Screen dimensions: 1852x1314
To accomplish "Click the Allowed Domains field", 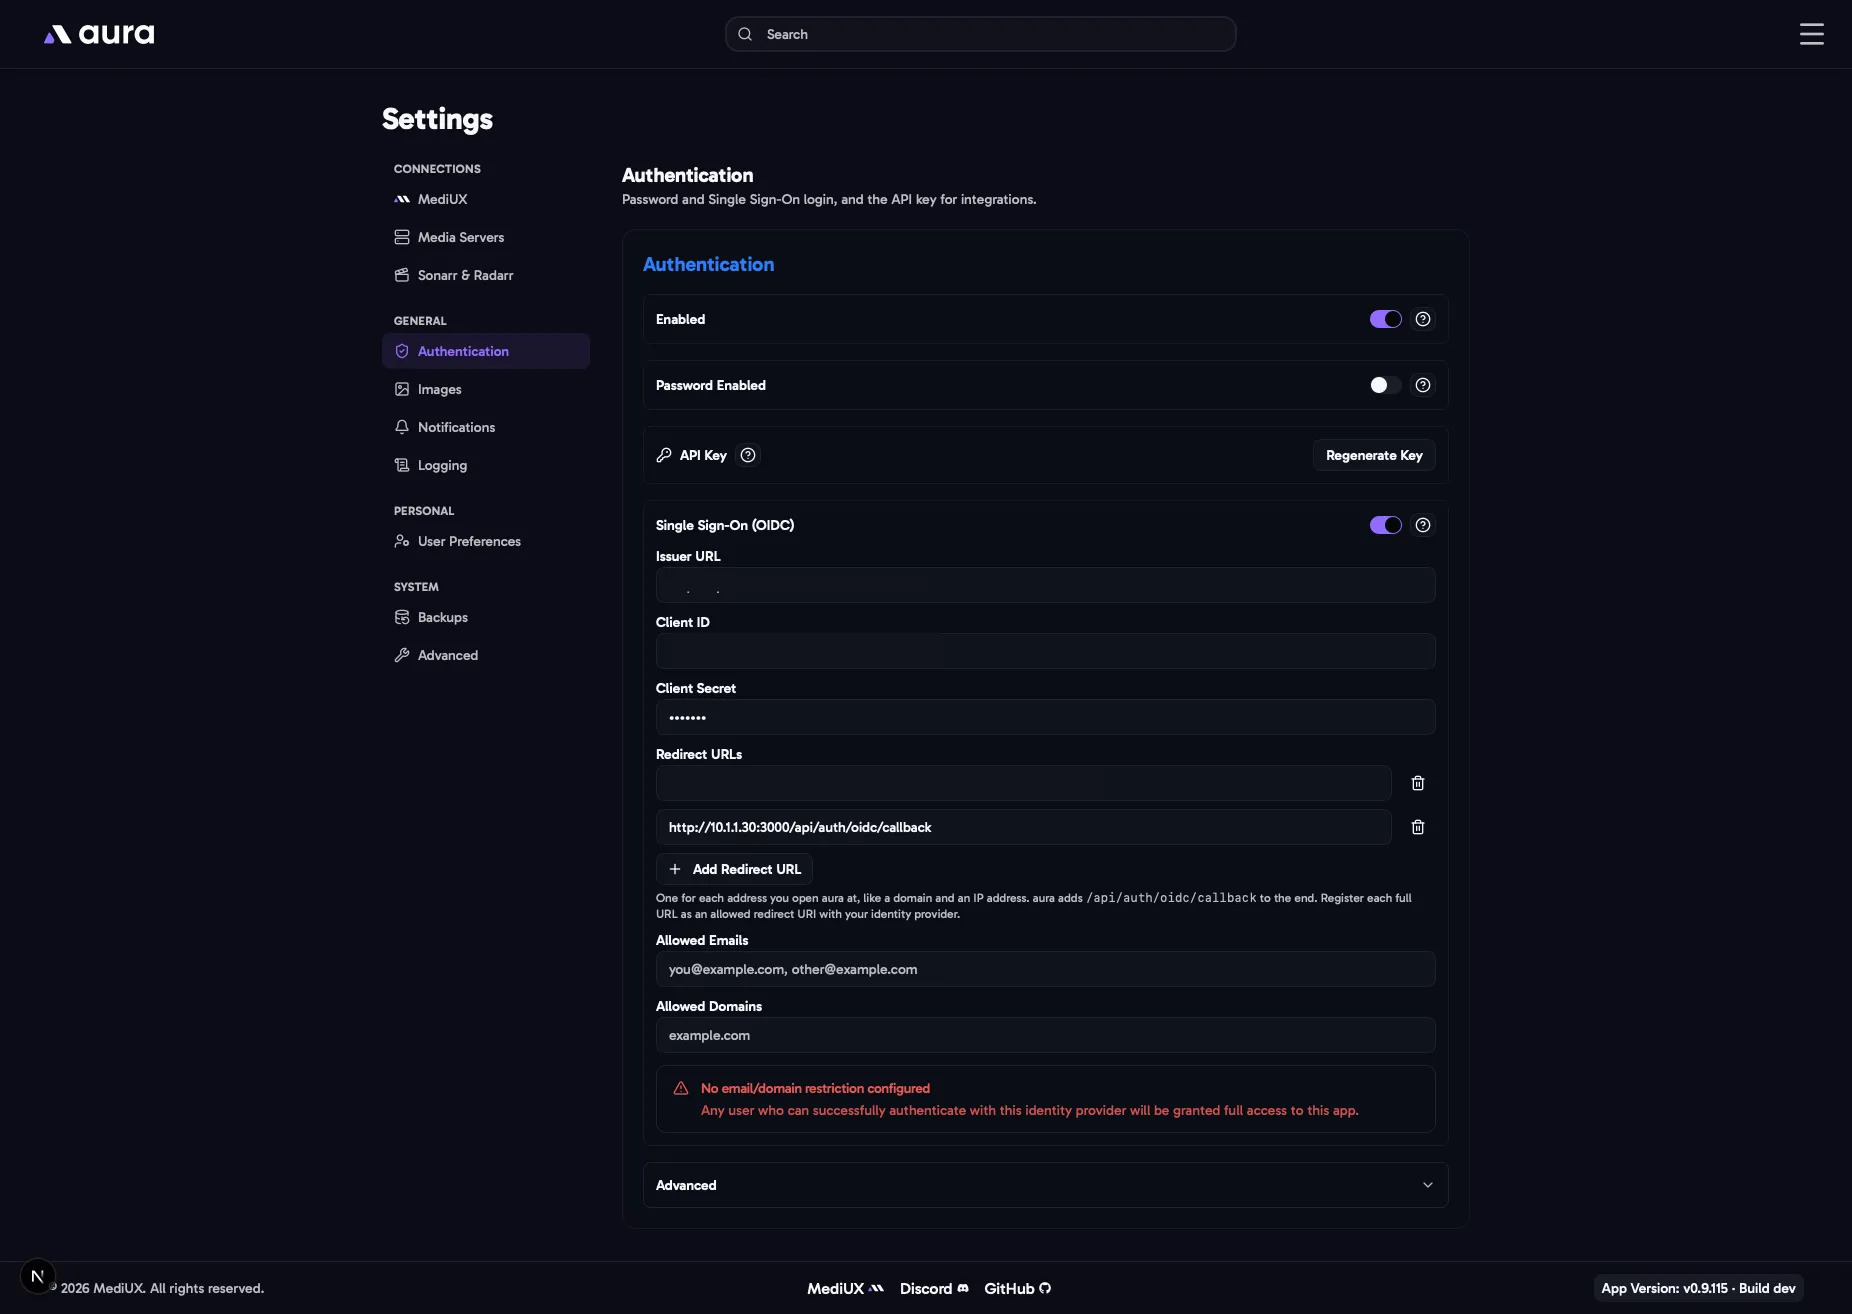I will 1045,1035.
